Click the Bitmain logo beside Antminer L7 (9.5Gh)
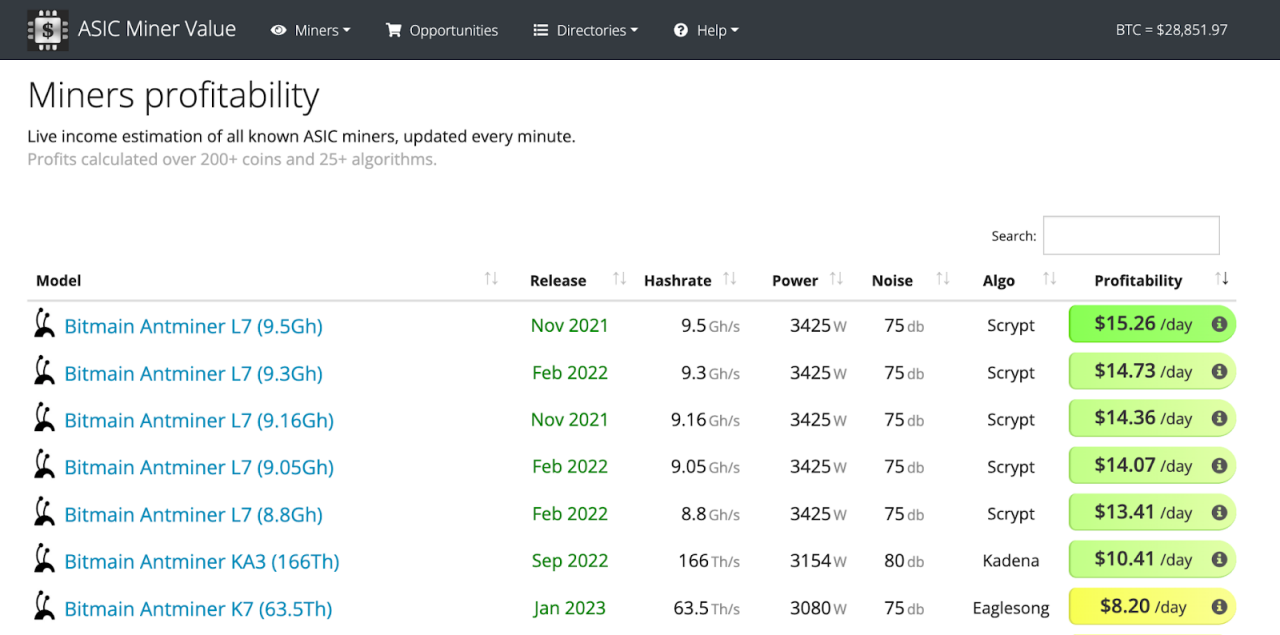This screenshot has height=635, width=1280. 44,324
